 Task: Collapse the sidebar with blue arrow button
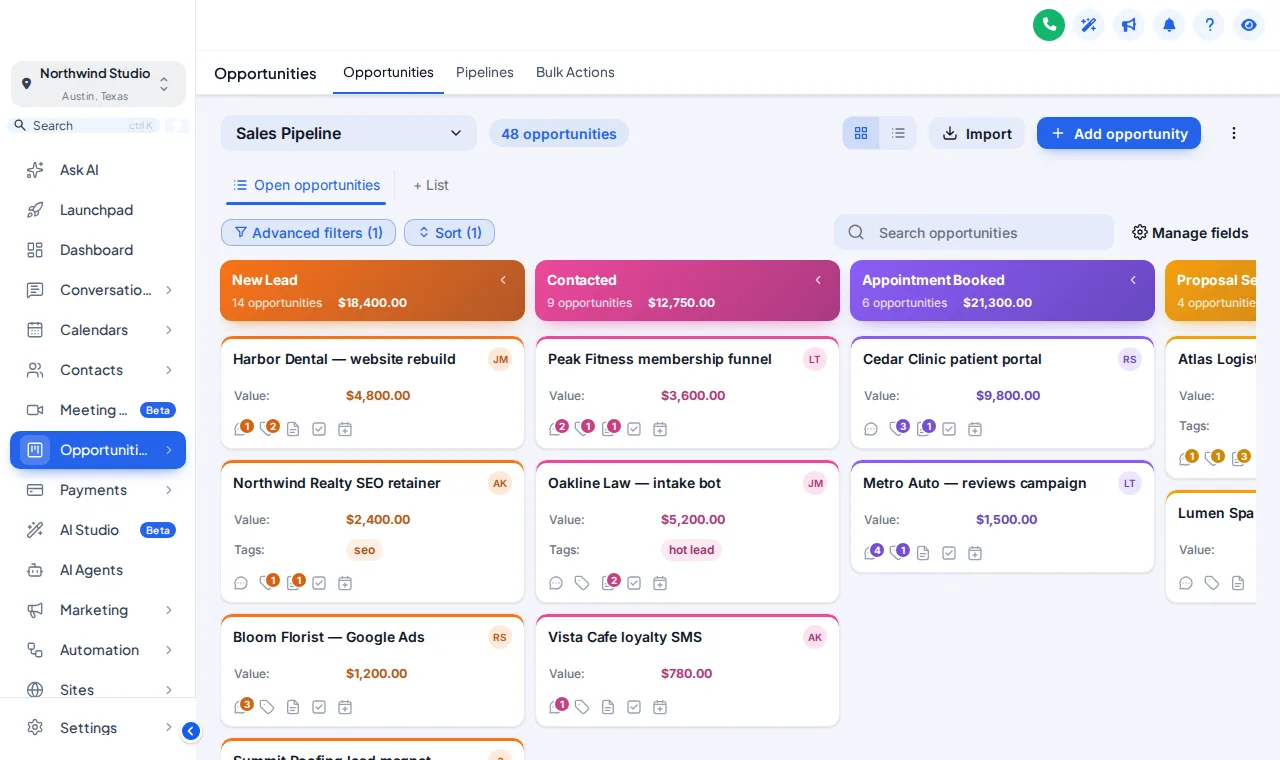pyautogui.click(x=191, y=731)
